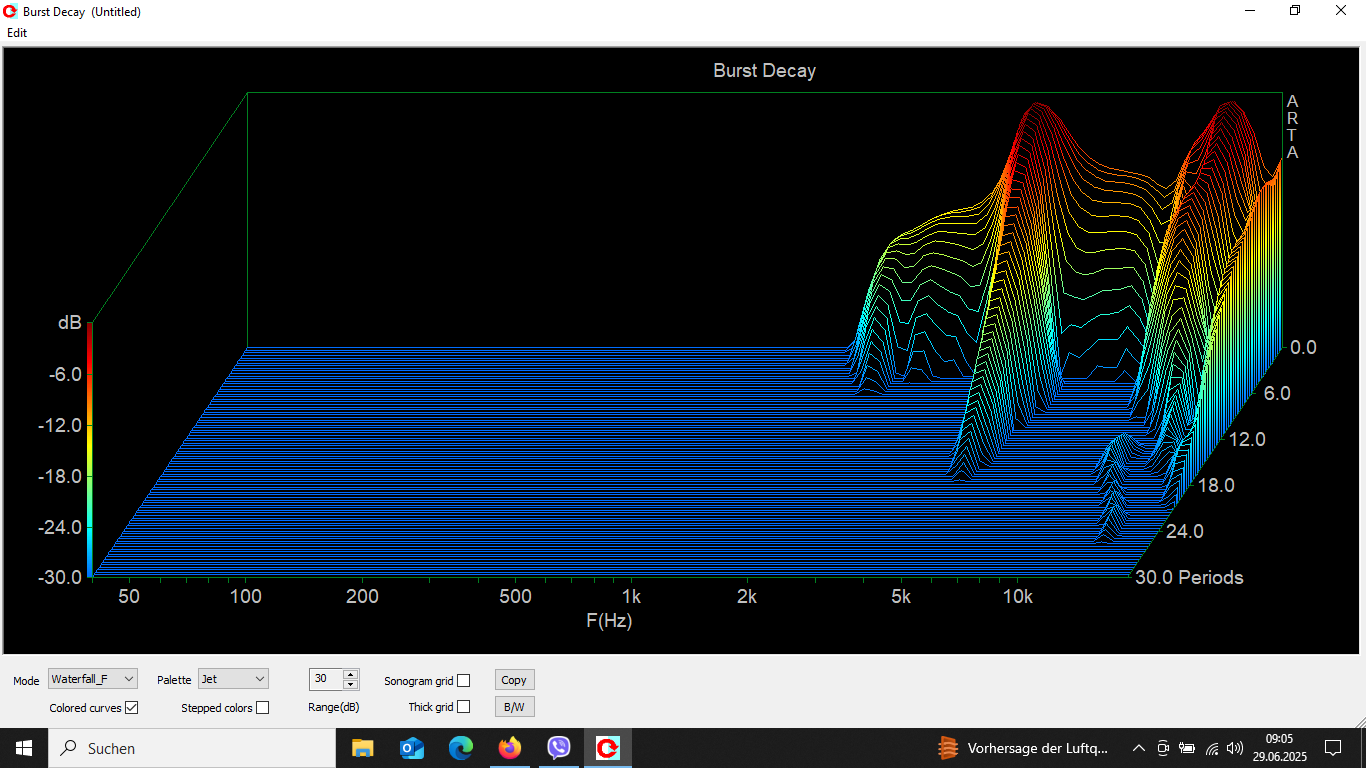Click the 12.0 periods axis label
The image size is (1366, 768).
[x=1246, y=439]
